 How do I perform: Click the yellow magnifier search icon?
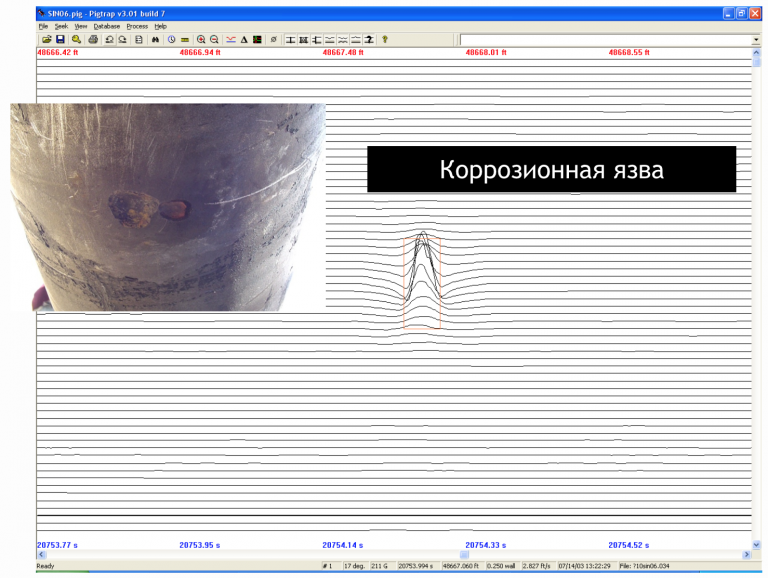pyautogui.click(x=76, y=40)
